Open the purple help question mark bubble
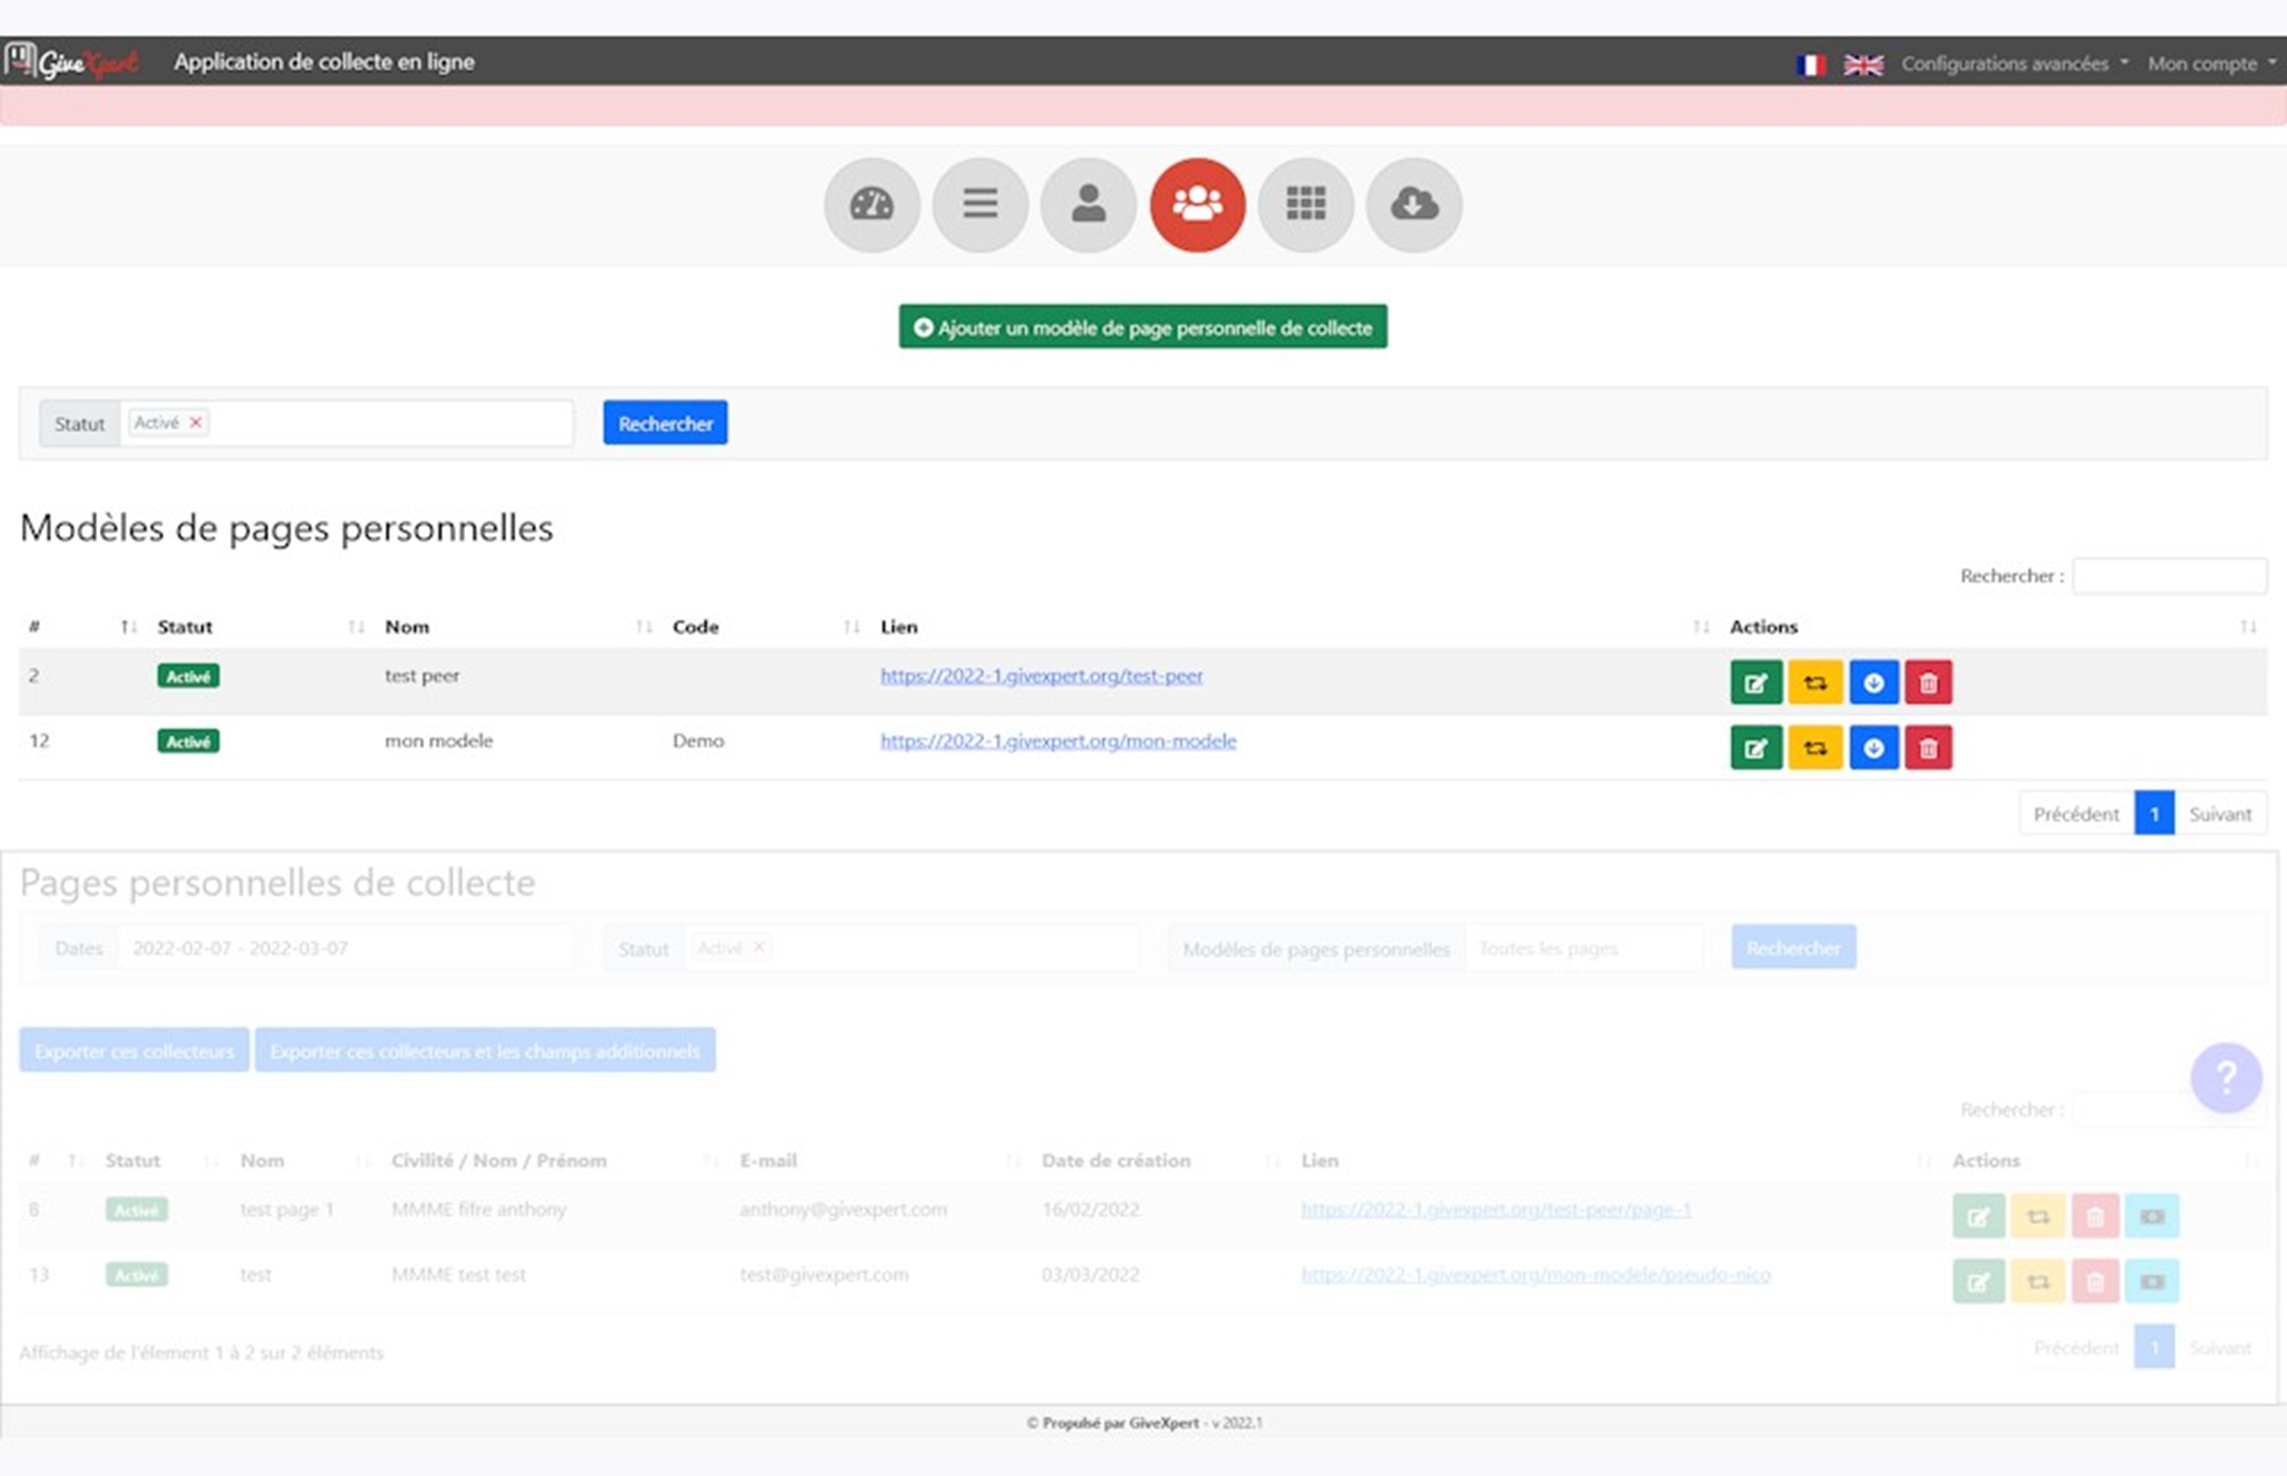 point(2226,1077)
